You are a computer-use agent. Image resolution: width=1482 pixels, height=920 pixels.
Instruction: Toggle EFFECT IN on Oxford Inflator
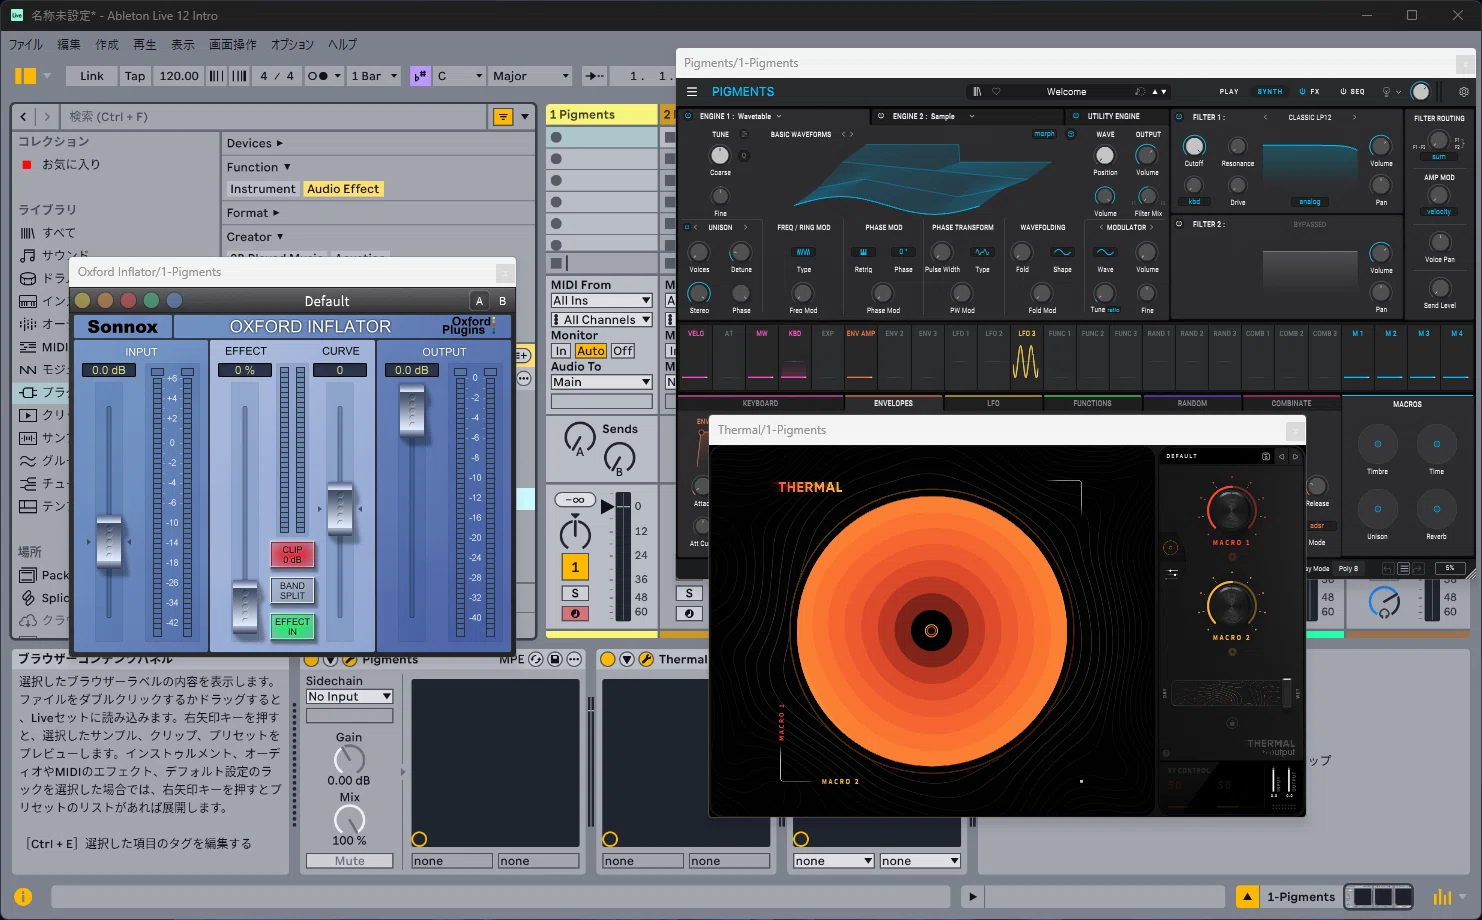pyautogui.click(x=292, y=626)
